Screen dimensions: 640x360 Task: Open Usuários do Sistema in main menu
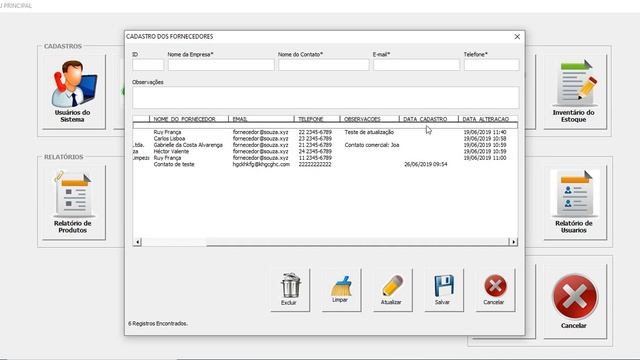(x=74, y=92)
